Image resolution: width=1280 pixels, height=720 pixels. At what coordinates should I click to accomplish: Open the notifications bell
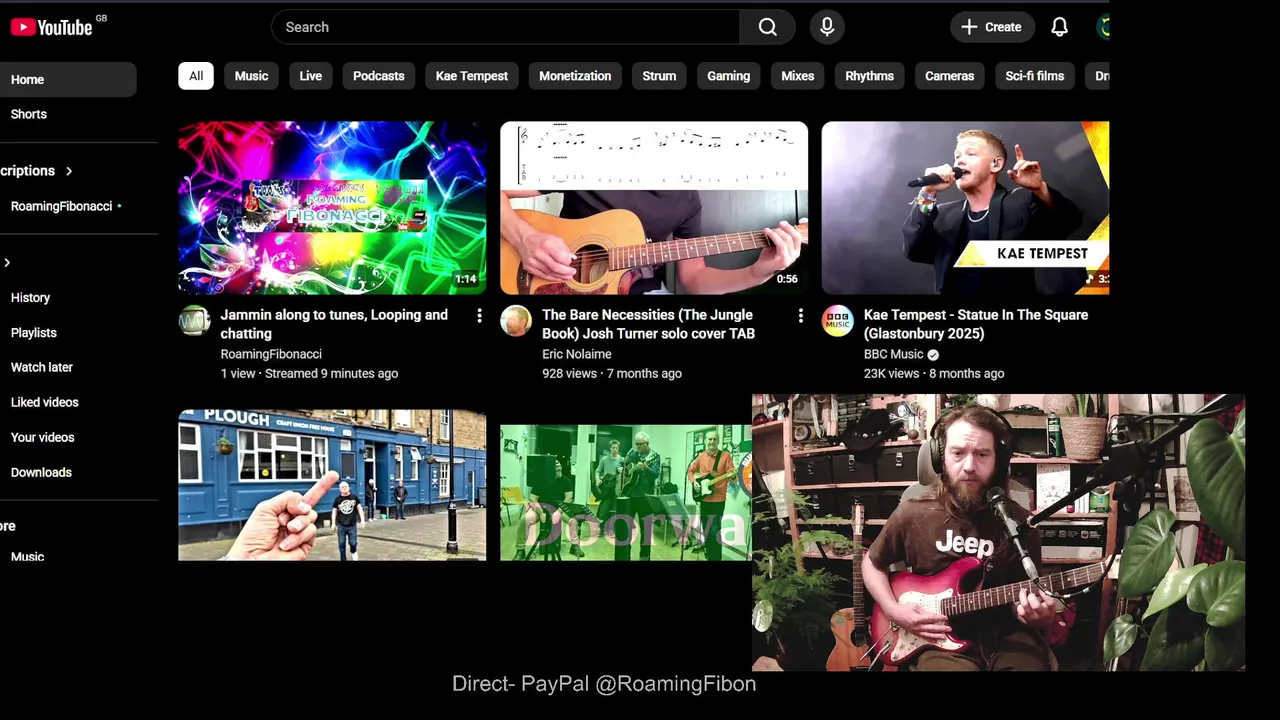point(1059,27)
